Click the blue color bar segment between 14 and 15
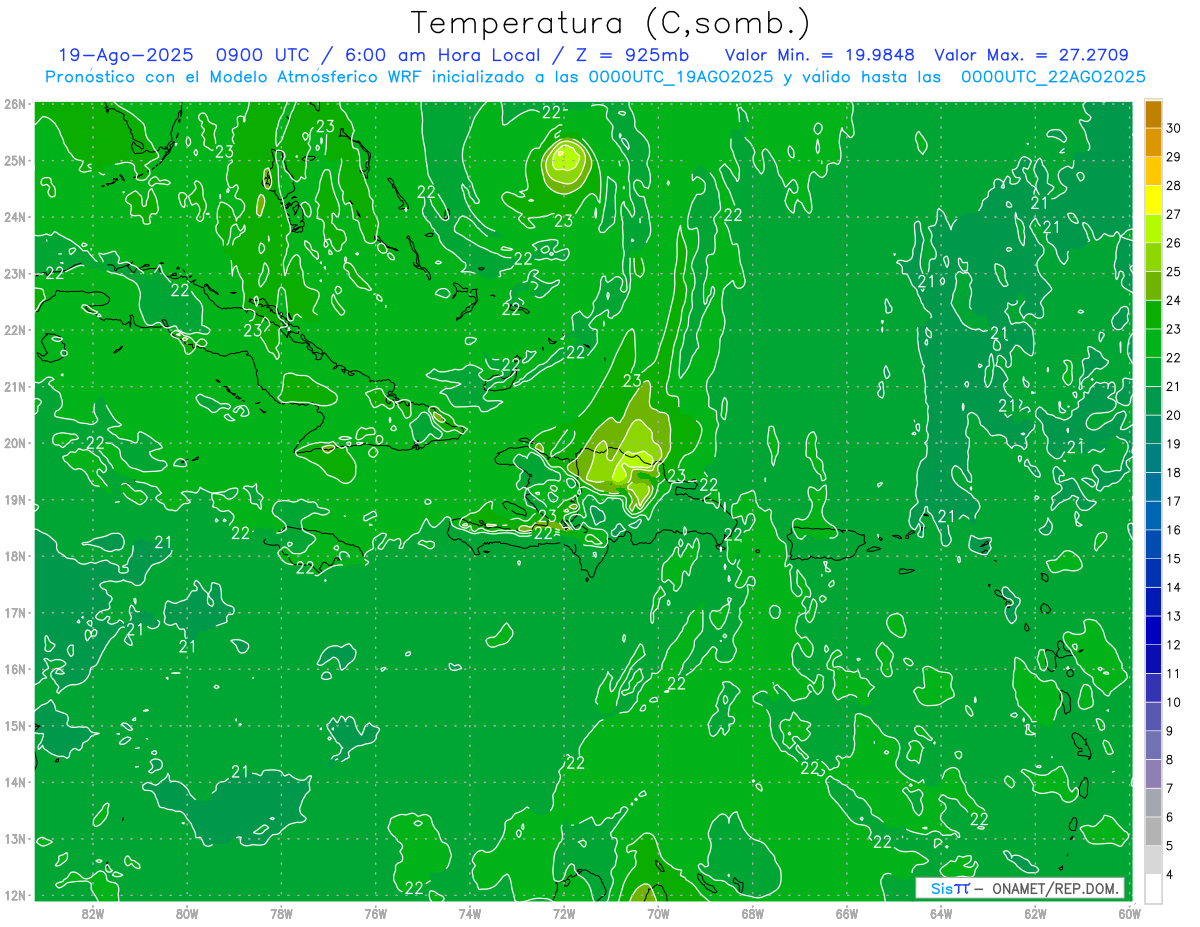 [x=1153, y=573]
